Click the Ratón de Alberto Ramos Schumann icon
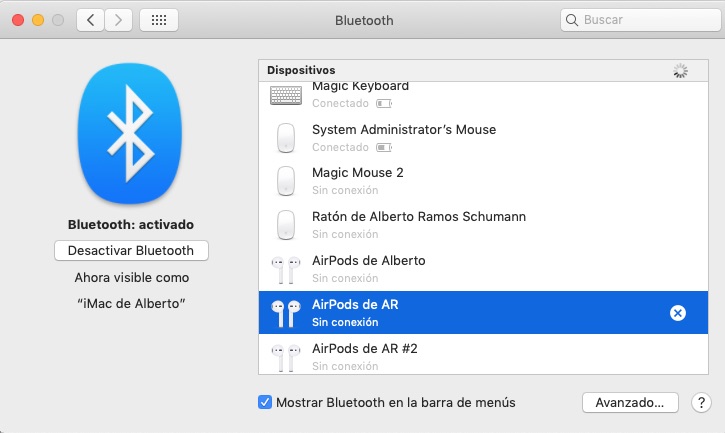 [x=286, y=225]
